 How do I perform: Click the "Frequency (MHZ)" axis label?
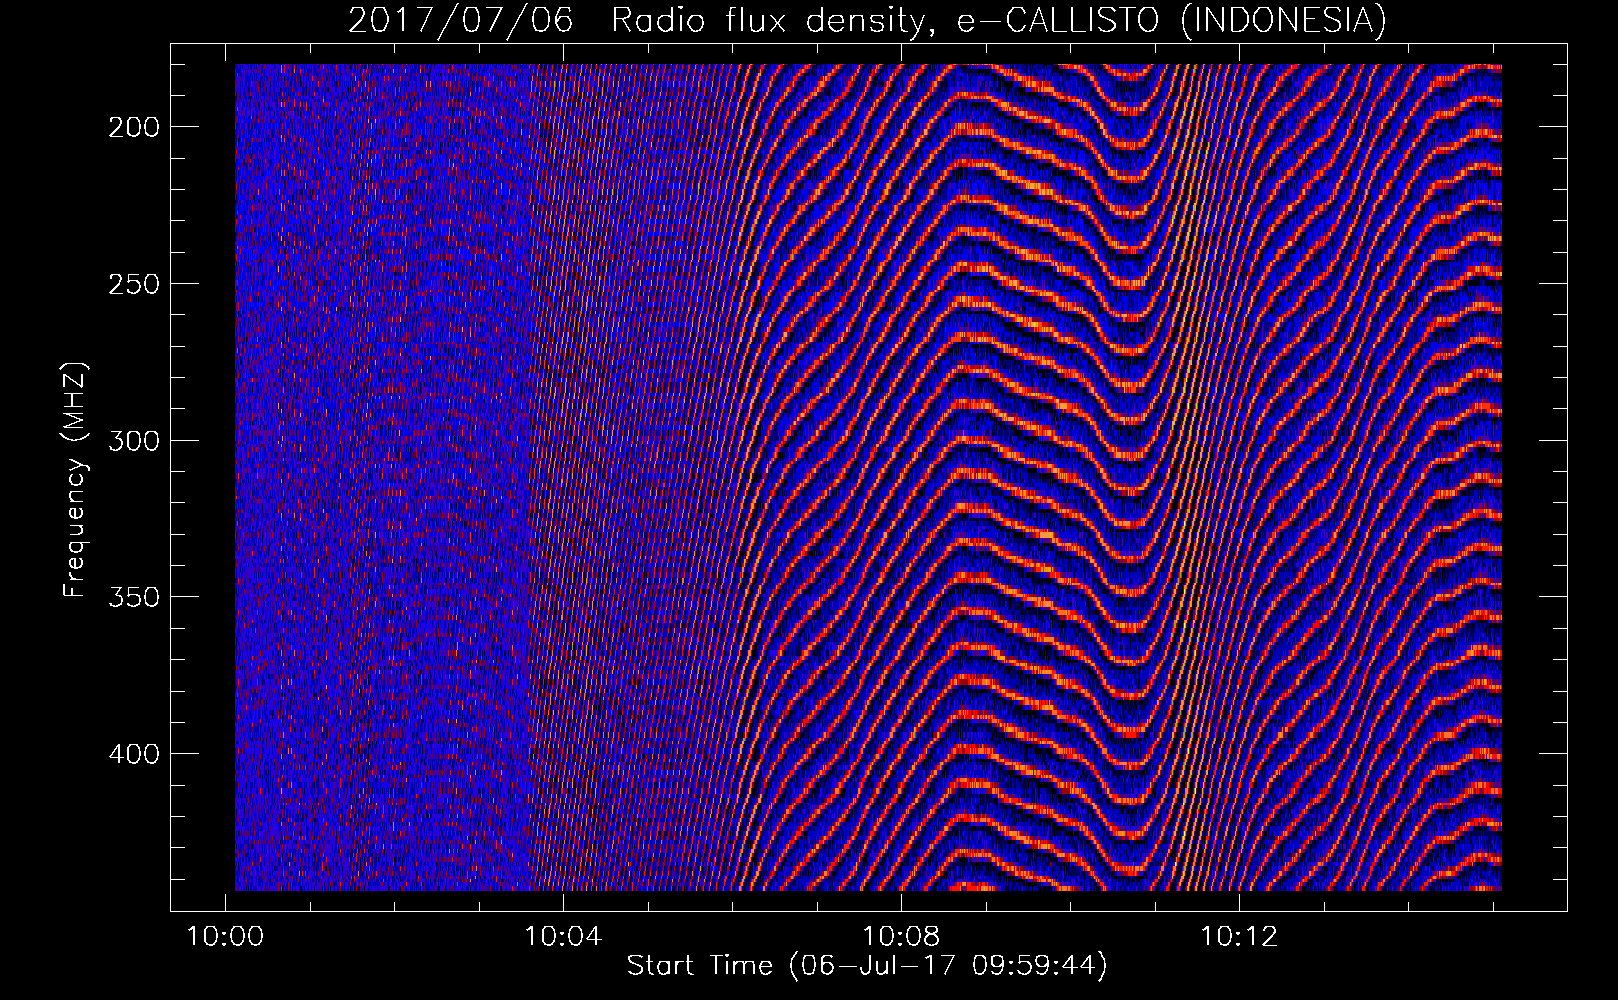tap(75, 480)
